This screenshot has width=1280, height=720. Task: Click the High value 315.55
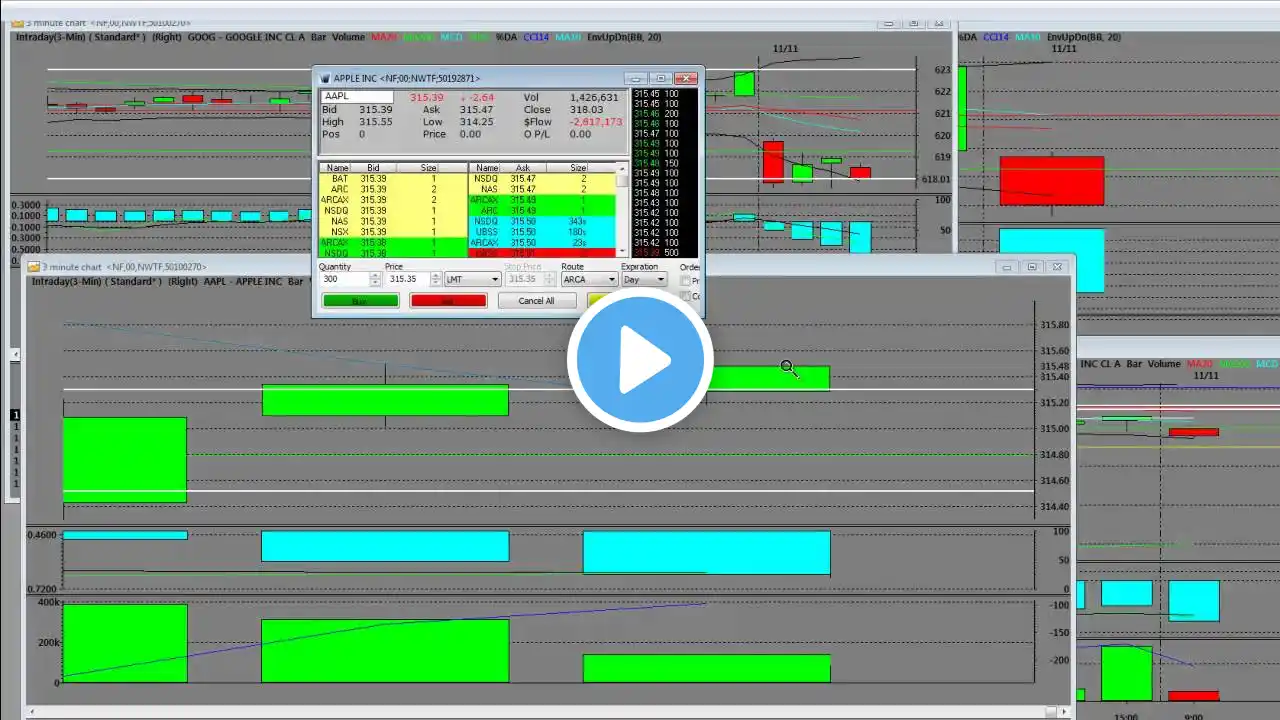tap(376, 122)
